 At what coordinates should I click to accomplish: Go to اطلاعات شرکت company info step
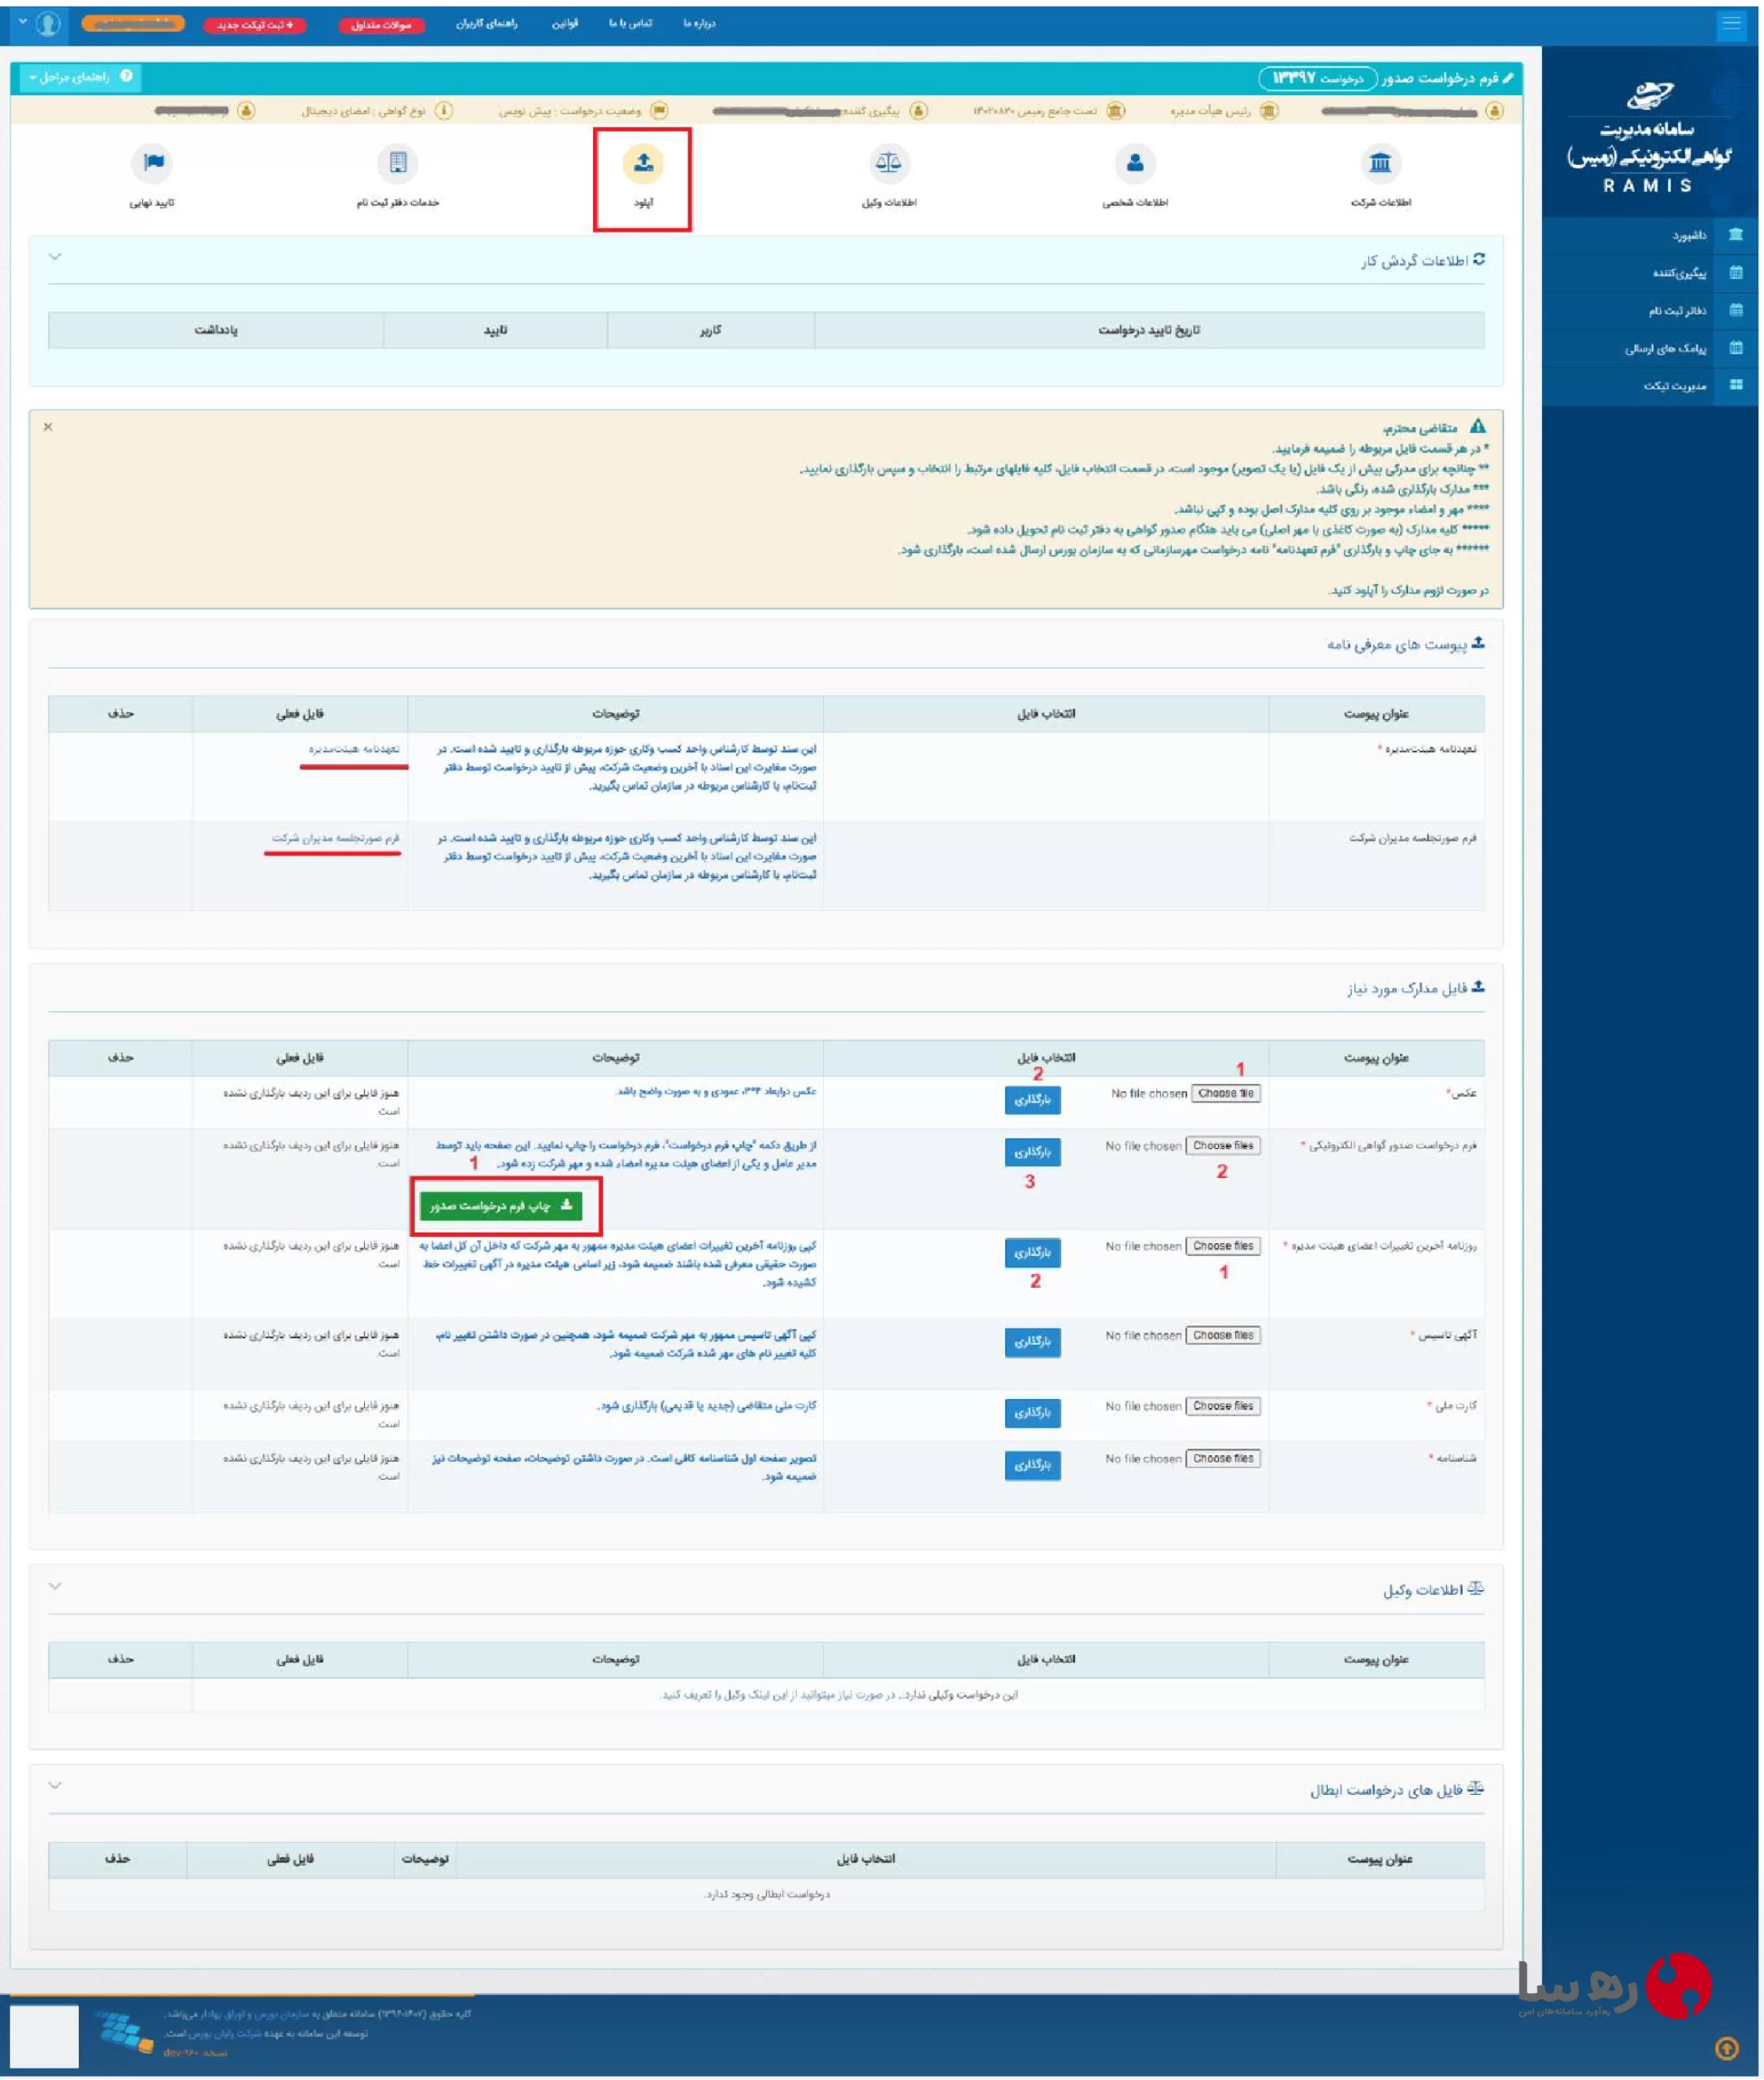coord(1380,163)
